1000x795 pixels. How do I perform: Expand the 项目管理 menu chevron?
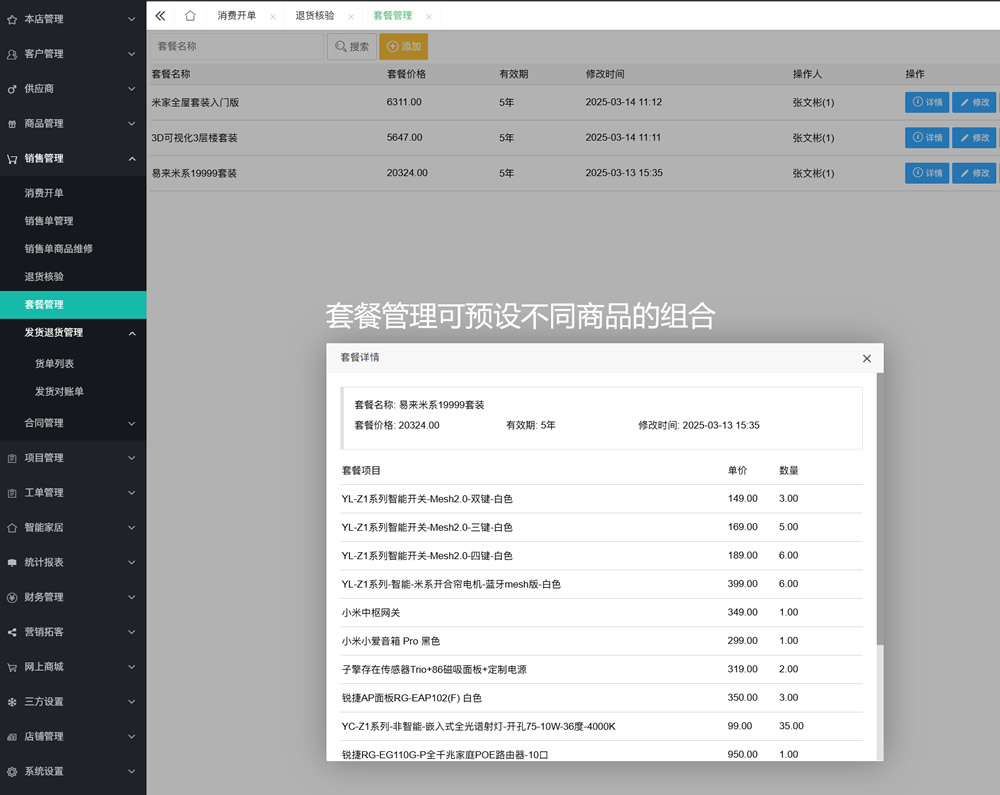coord(131,458)
